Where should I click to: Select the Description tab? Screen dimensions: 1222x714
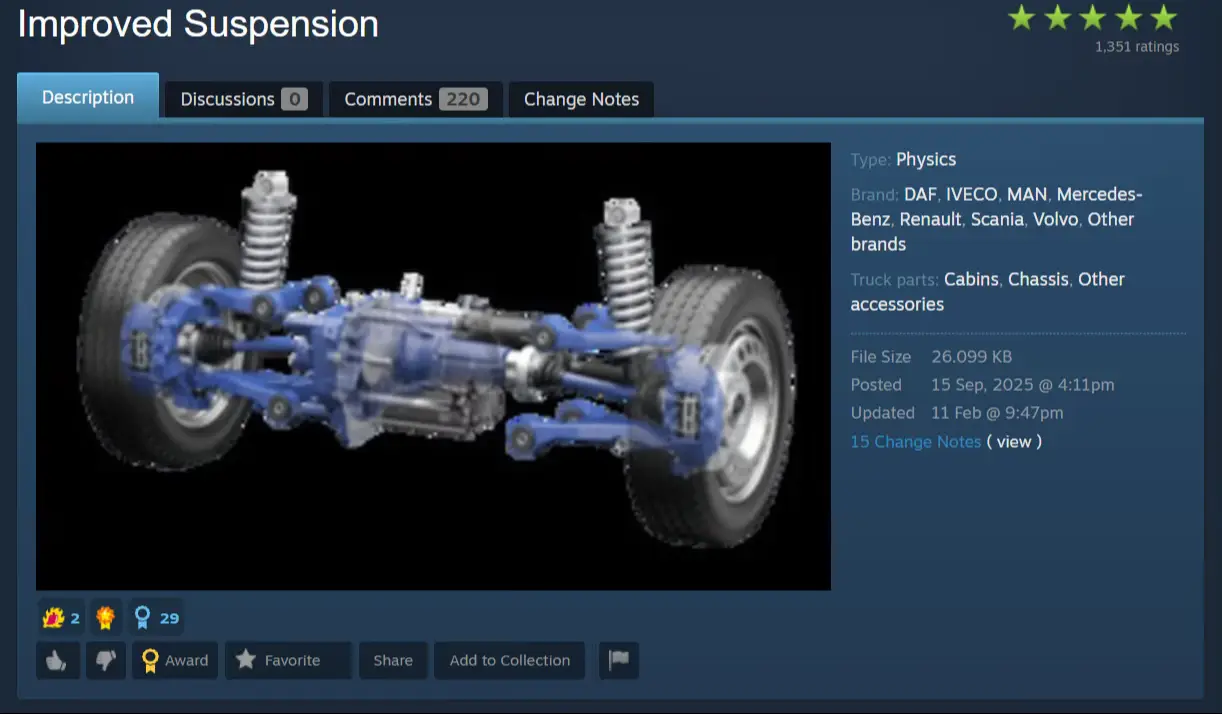88,97
